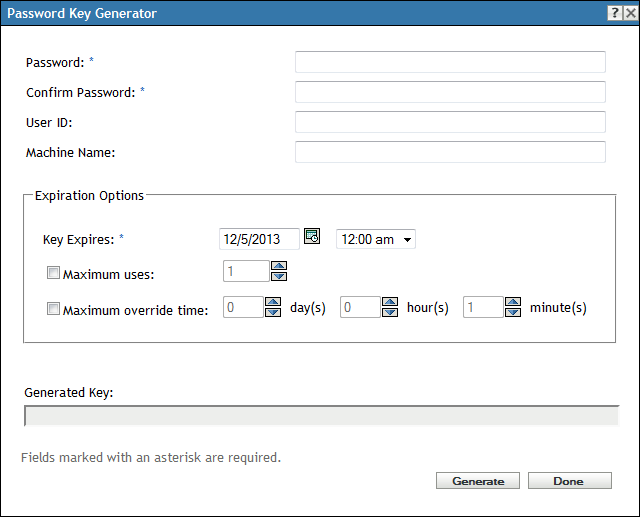Image resolution: width=640 pixels, height=517 pixels.
Task: Click the Done button
Action: click(x=569, y=481)
